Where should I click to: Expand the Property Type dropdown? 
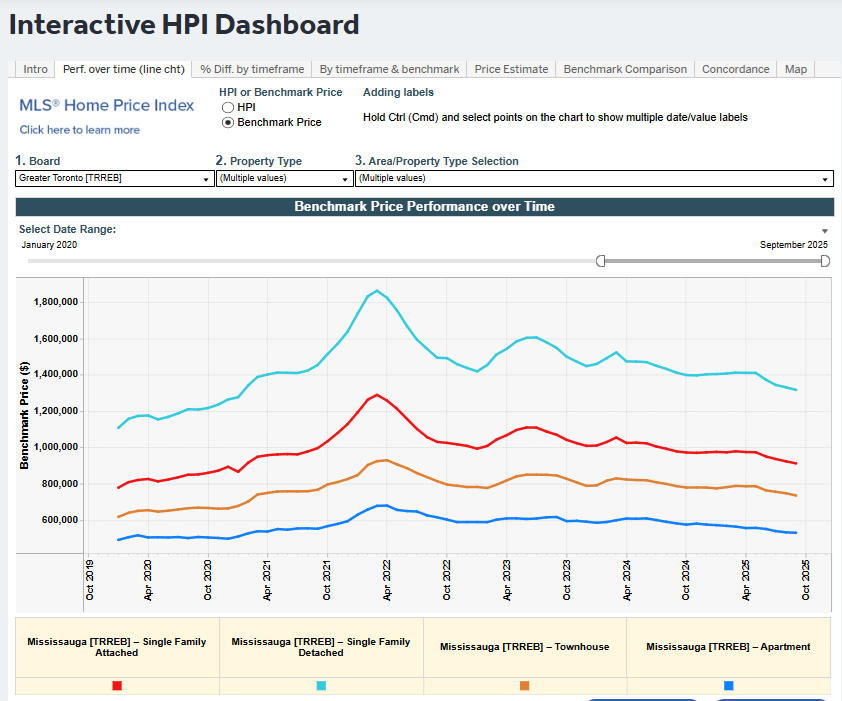point(284,179)
